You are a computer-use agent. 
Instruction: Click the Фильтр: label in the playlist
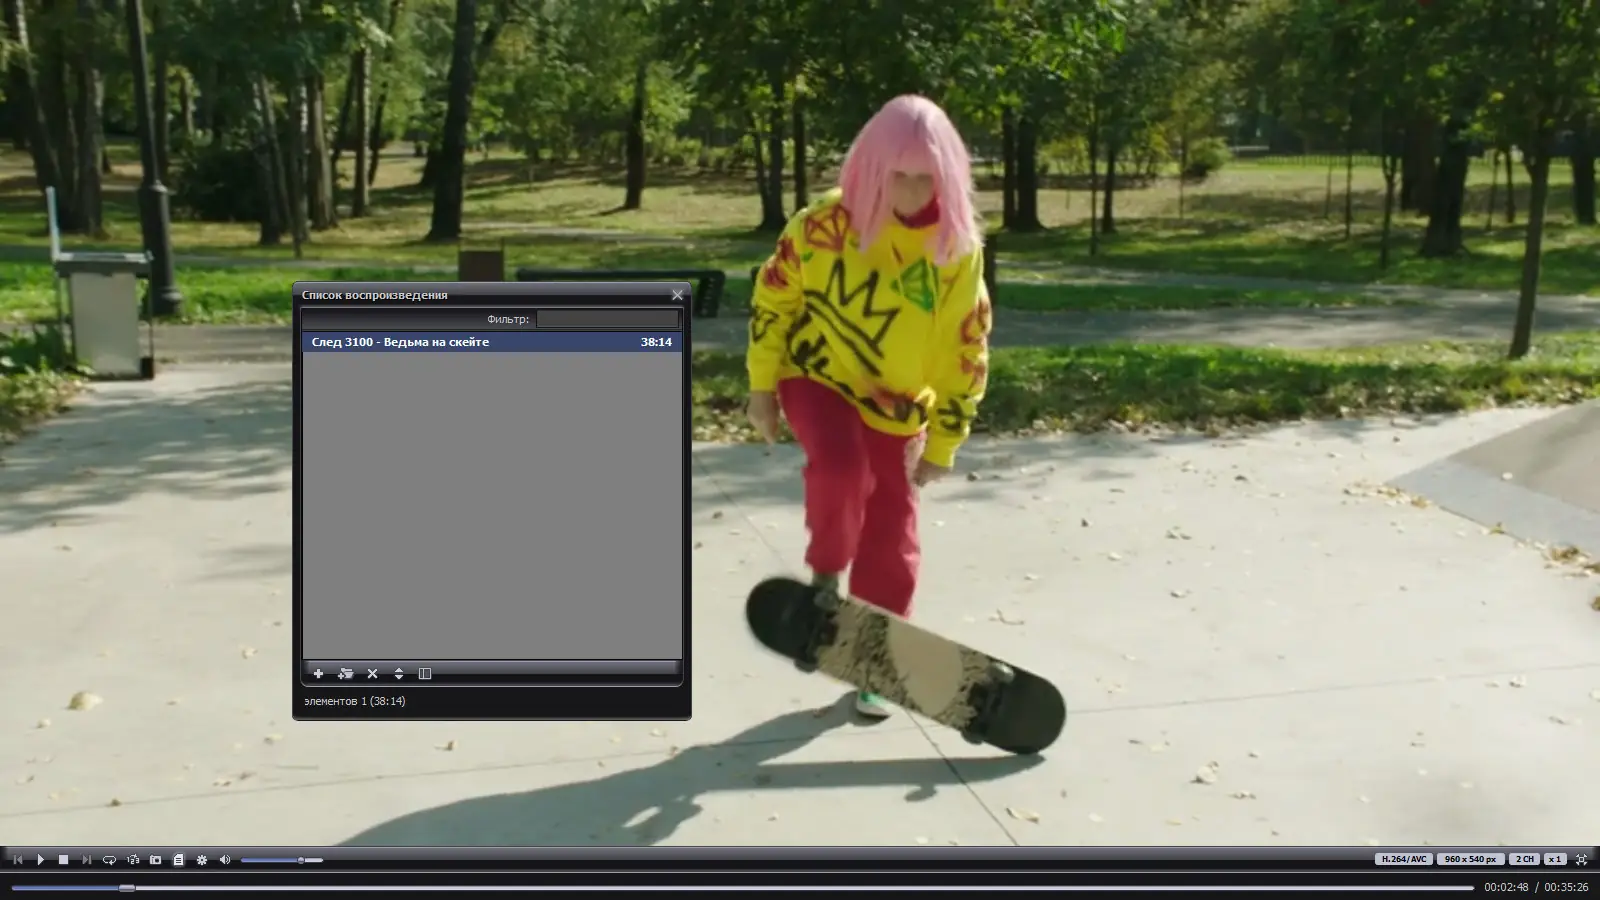point(508,319)
